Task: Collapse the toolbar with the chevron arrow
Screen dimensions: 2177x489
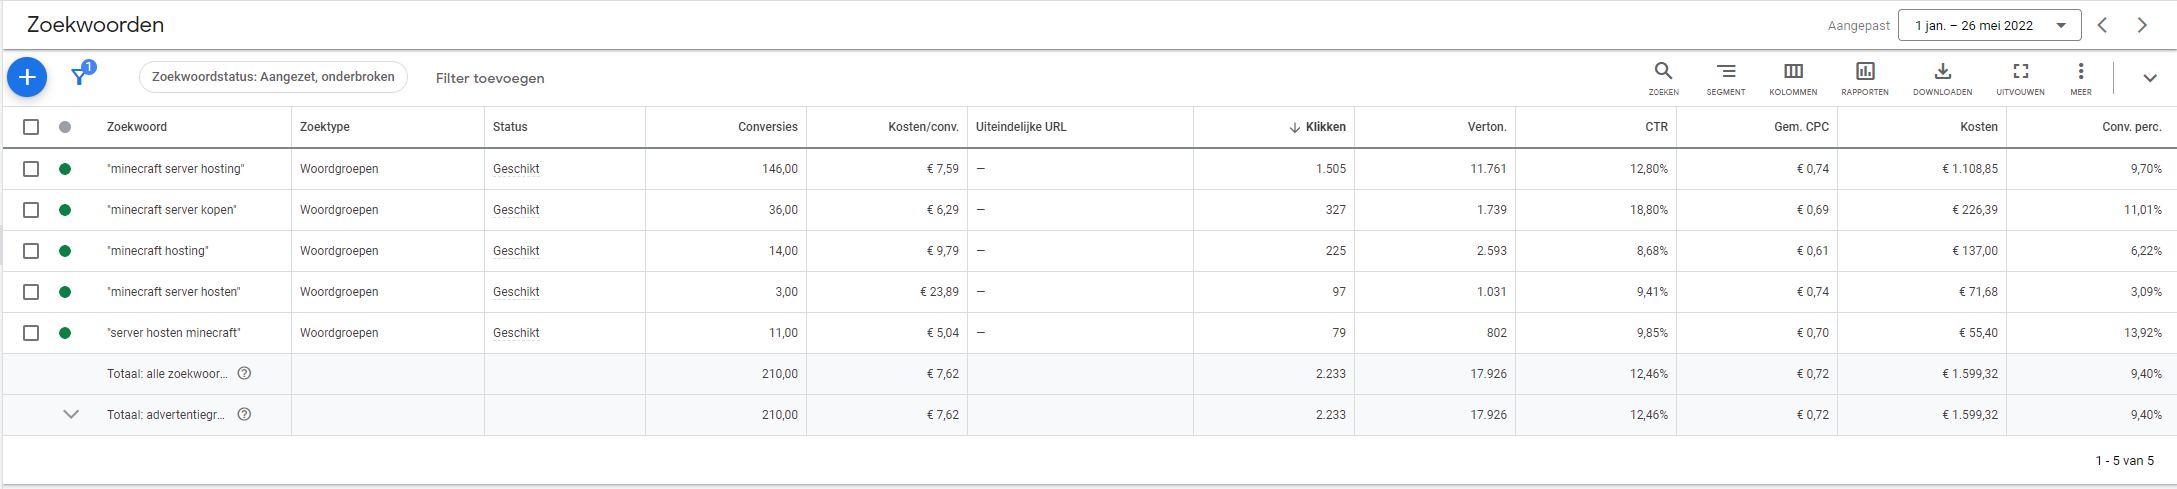Action: [2150, 78]
